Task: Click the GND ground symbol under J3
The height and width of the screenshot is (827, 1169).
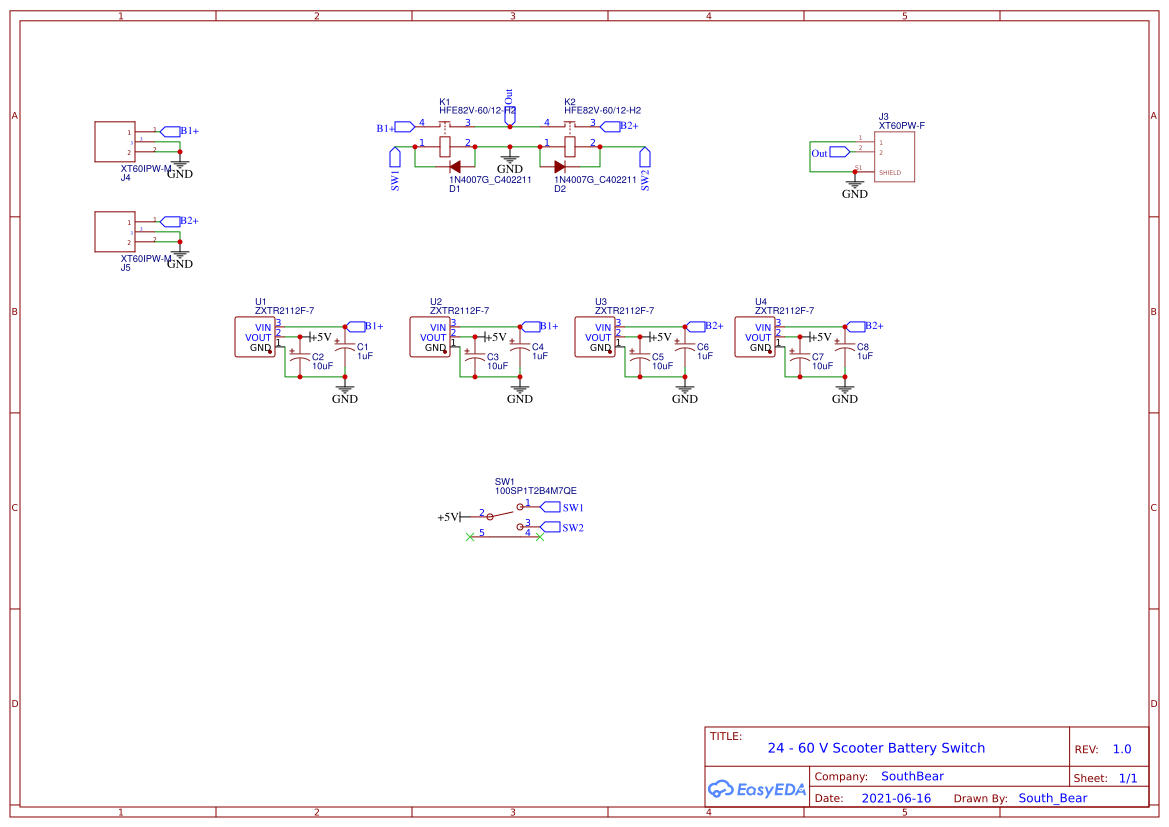Action: pyautogui.click(x=855, y=184)
